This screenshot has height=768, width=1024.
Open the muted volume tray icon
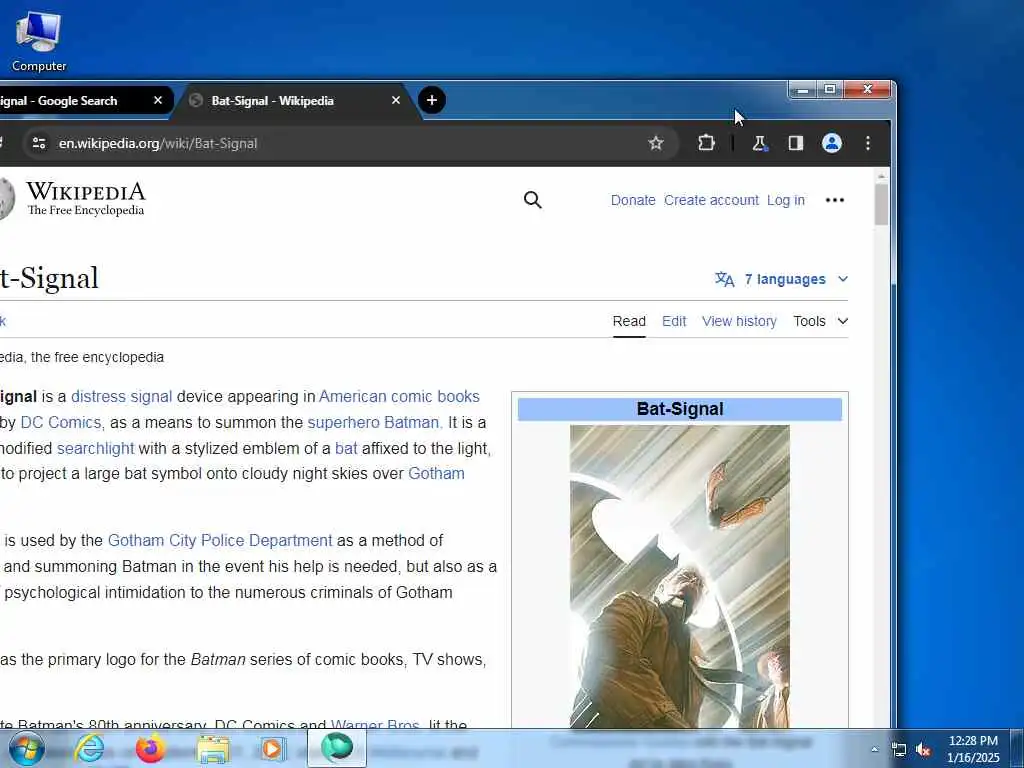pyautogui.click(x=923, y=750)
